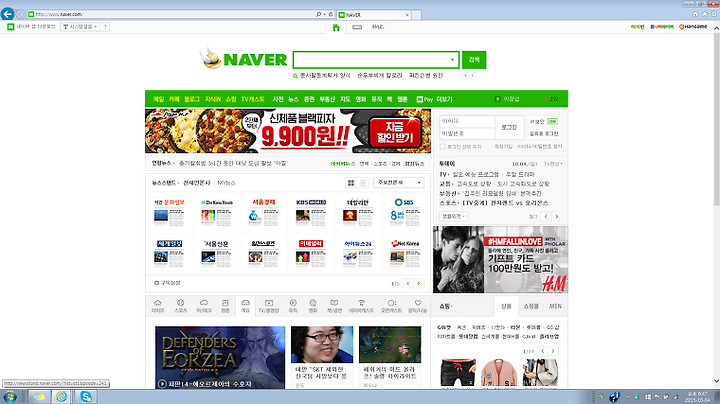The height and width of the screenshot is (404, 720).
Task: Open the subscription settings gear in newsstand
Action: coord(157,283)
